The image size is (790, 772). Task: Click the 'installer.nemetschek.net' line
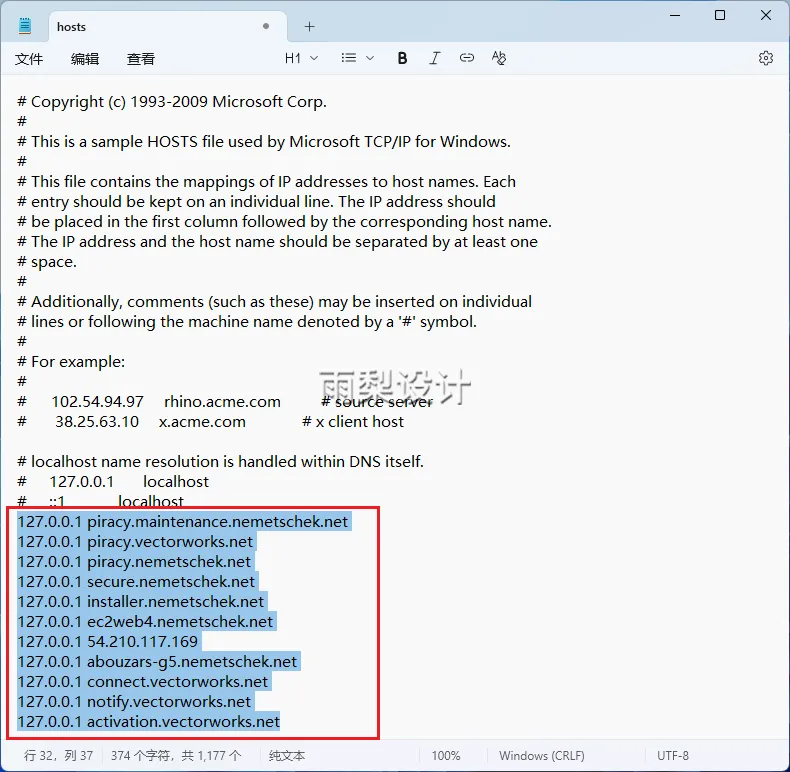tap(141, 602)
